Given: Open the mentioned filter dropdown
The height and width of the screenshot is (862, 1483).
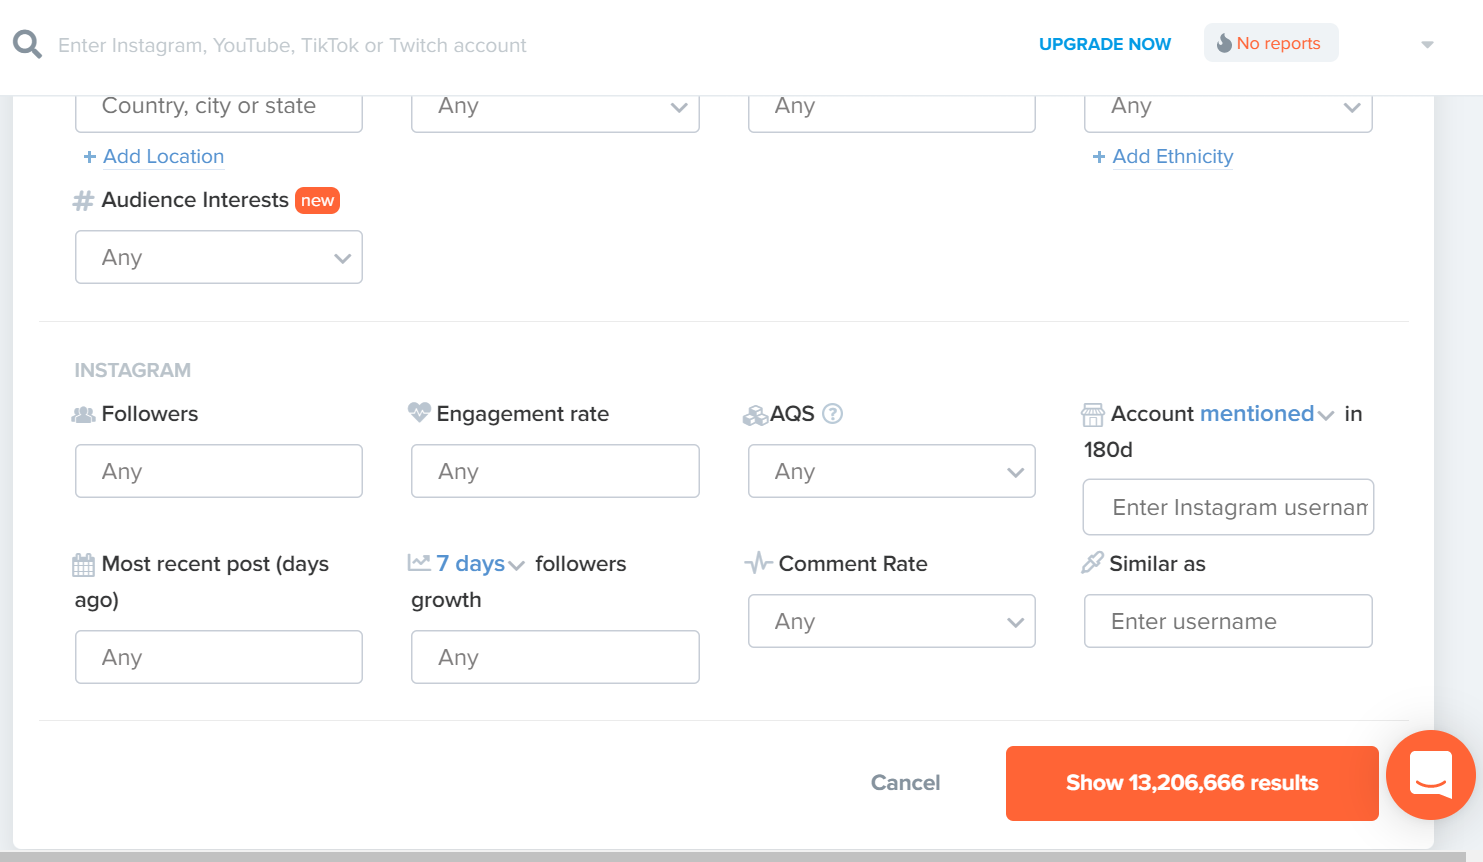Looking at the screenshot, I should [1268, 413].
